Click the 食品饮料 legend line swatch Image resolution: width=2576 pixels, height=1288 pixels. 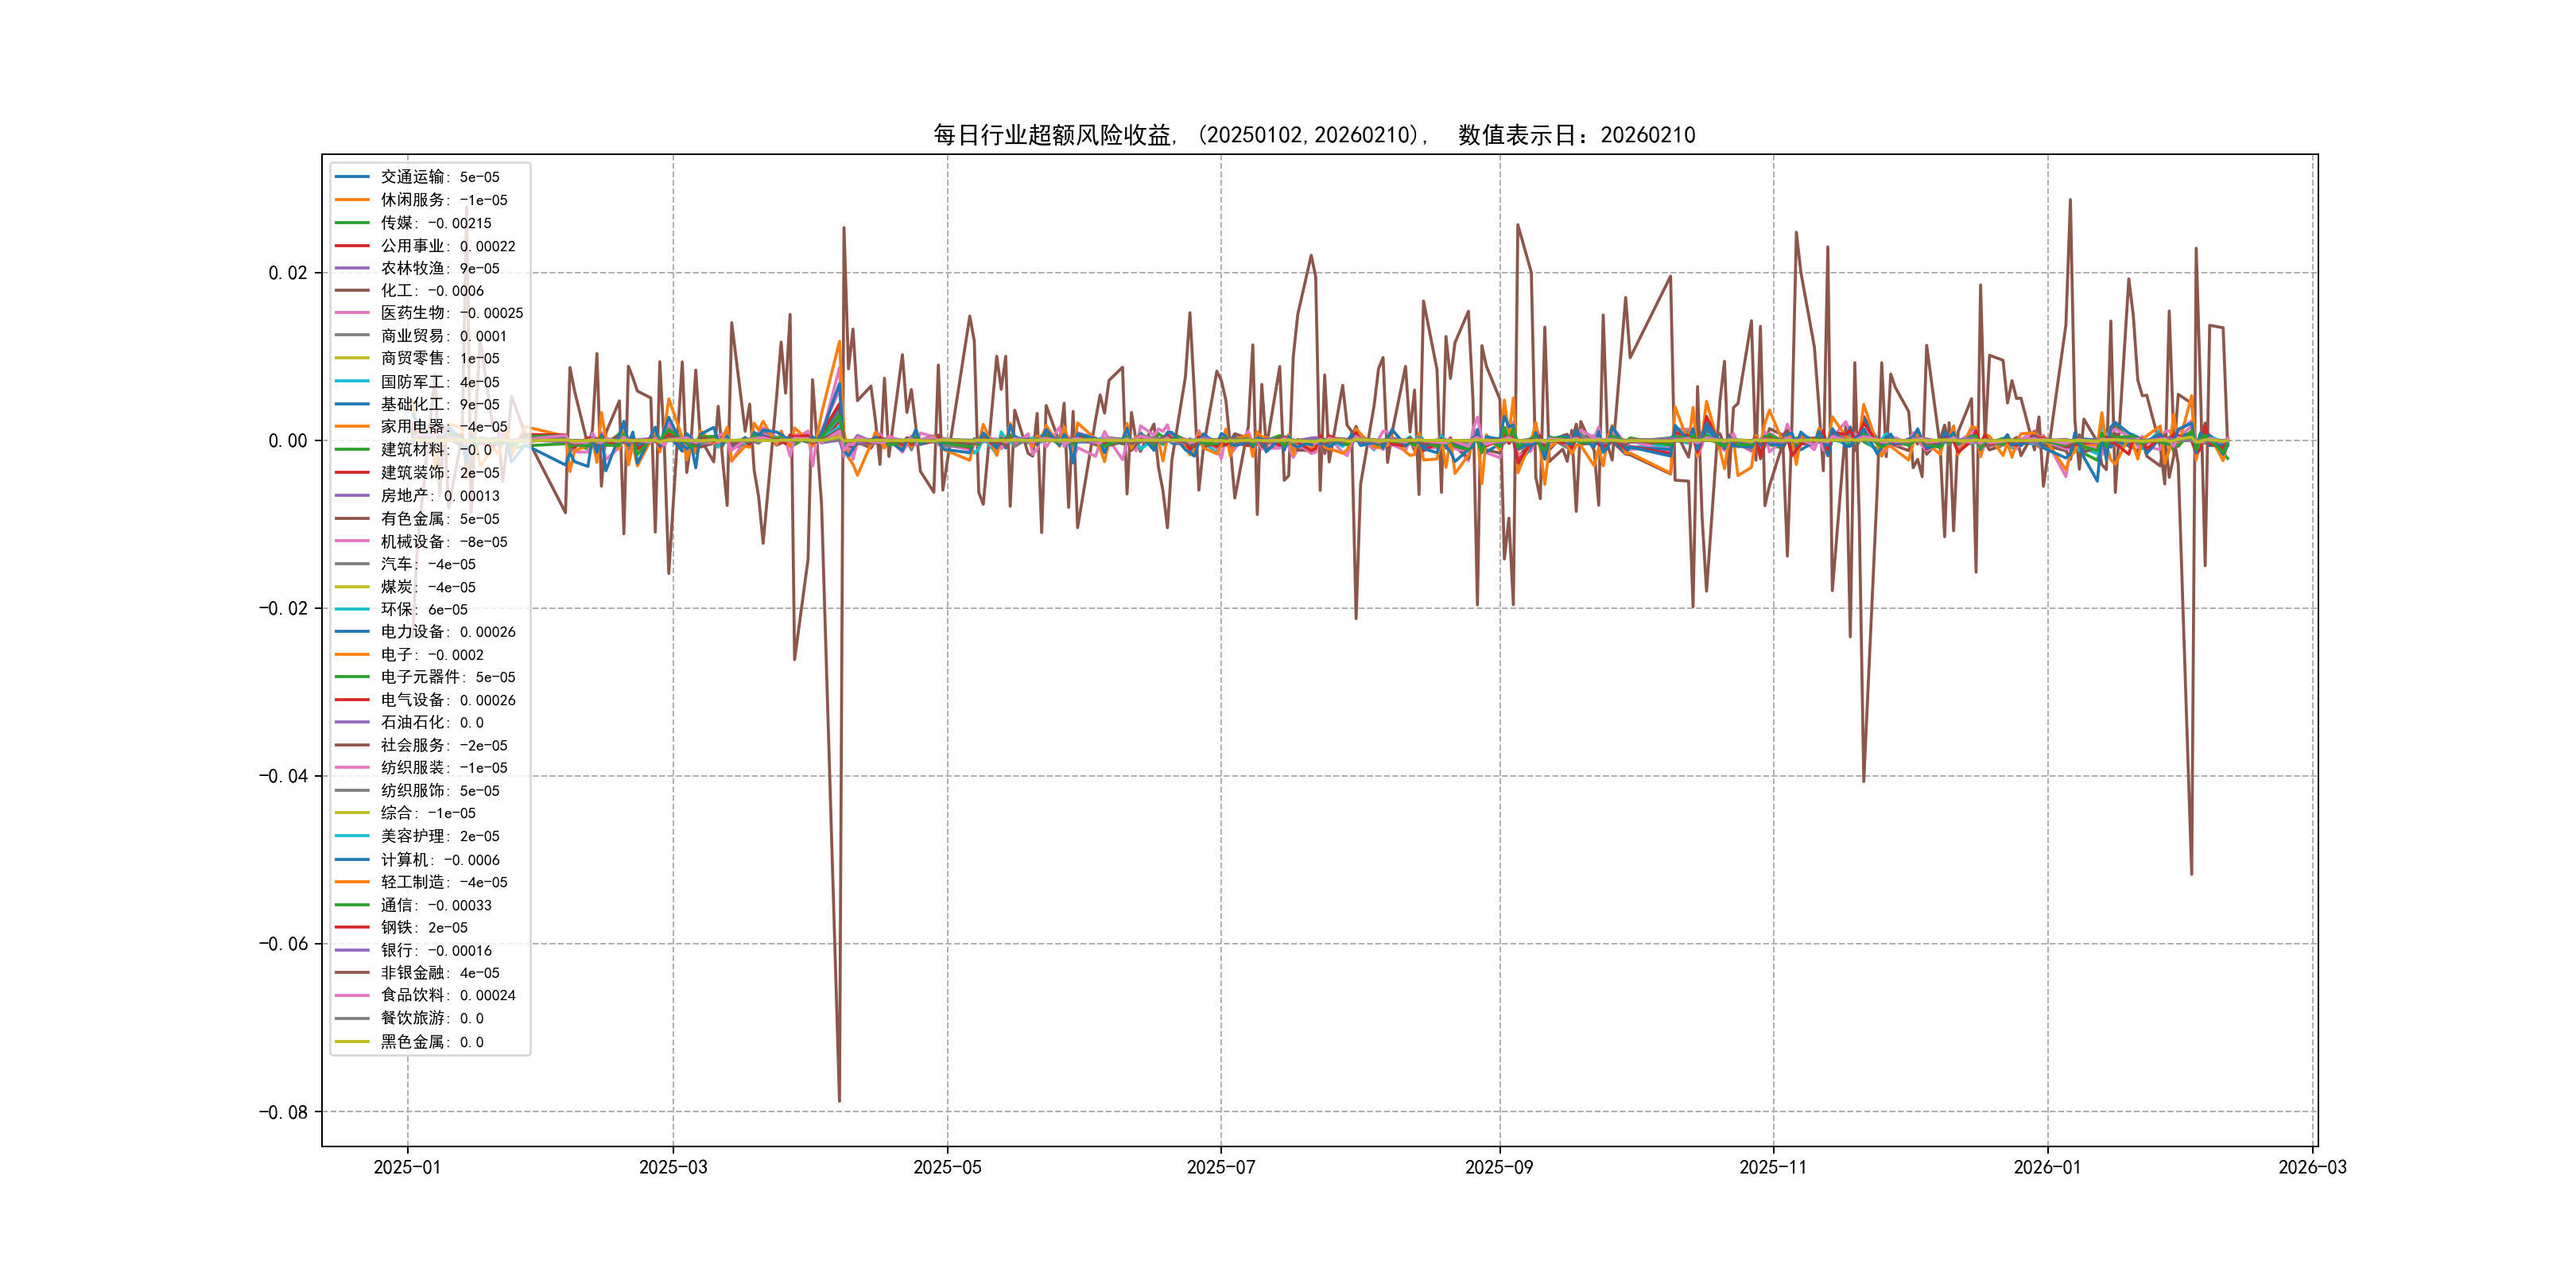tap(352, 995)
